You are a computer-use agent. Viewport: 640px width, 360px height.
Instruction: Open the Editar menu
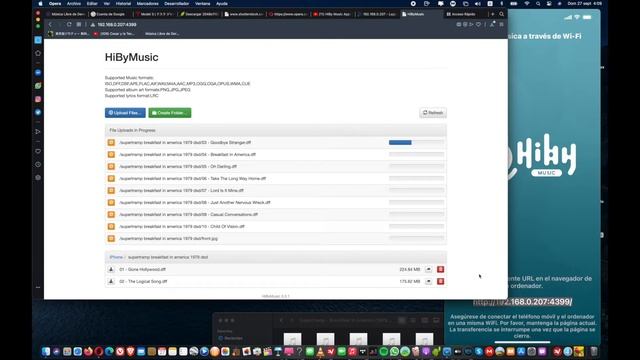[x=92, y=4]
